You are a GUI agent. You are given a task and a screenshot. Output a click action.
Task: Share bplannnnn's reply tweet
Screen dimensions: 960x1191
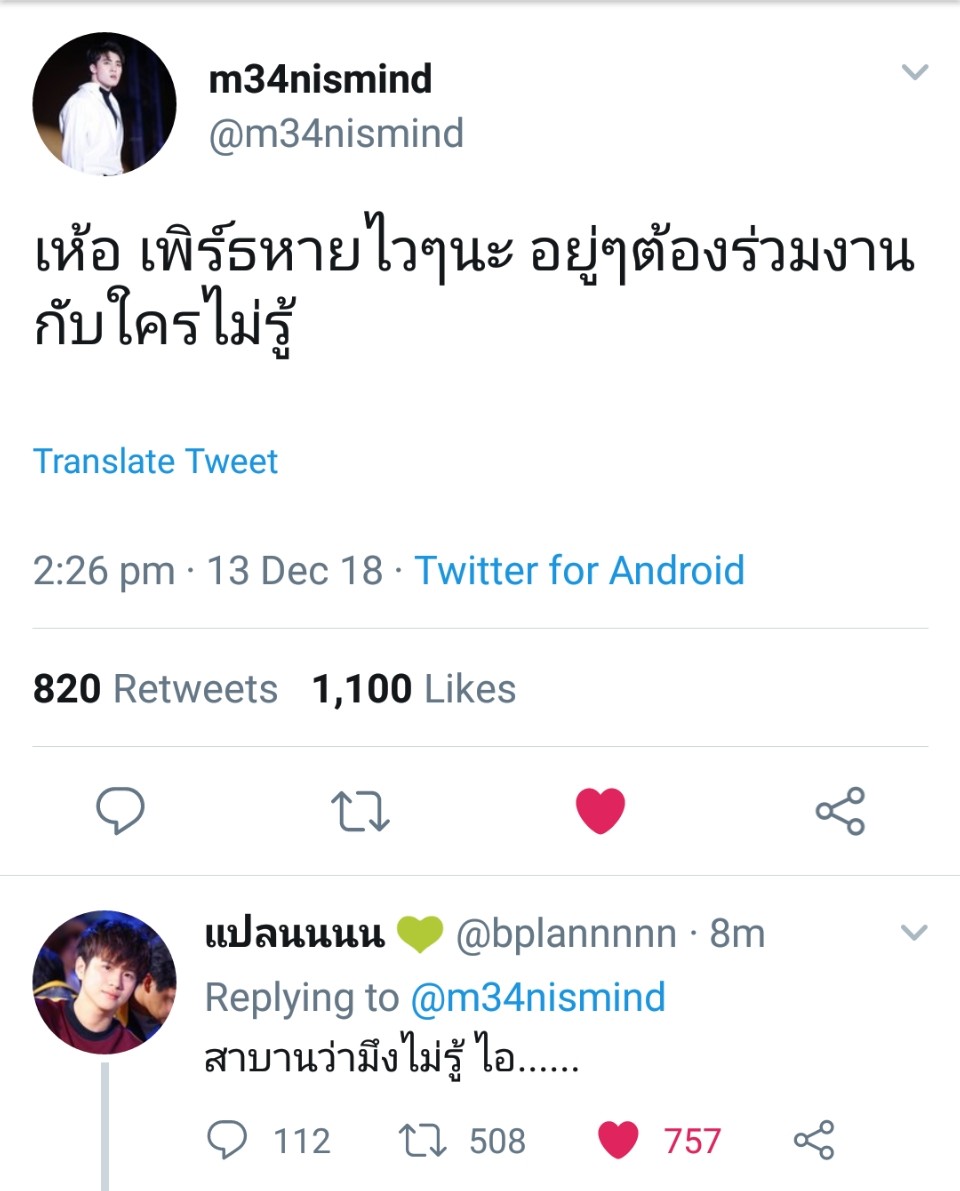click(813, 1140)
